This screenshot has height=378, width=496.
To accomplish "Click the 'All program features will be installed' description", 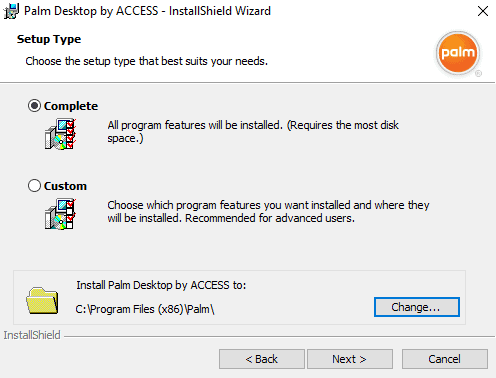I will point(253,132).
